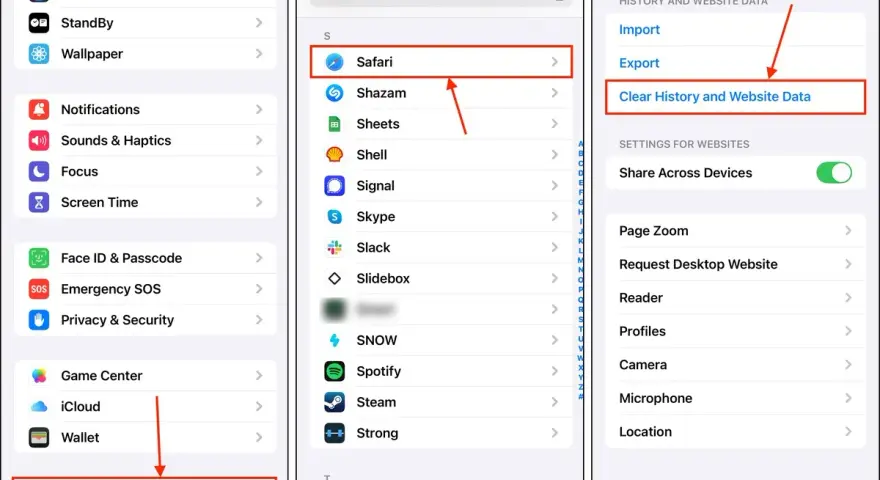Select the Notifications label text
The image size is (880, 480).
[x=100, y=109]
